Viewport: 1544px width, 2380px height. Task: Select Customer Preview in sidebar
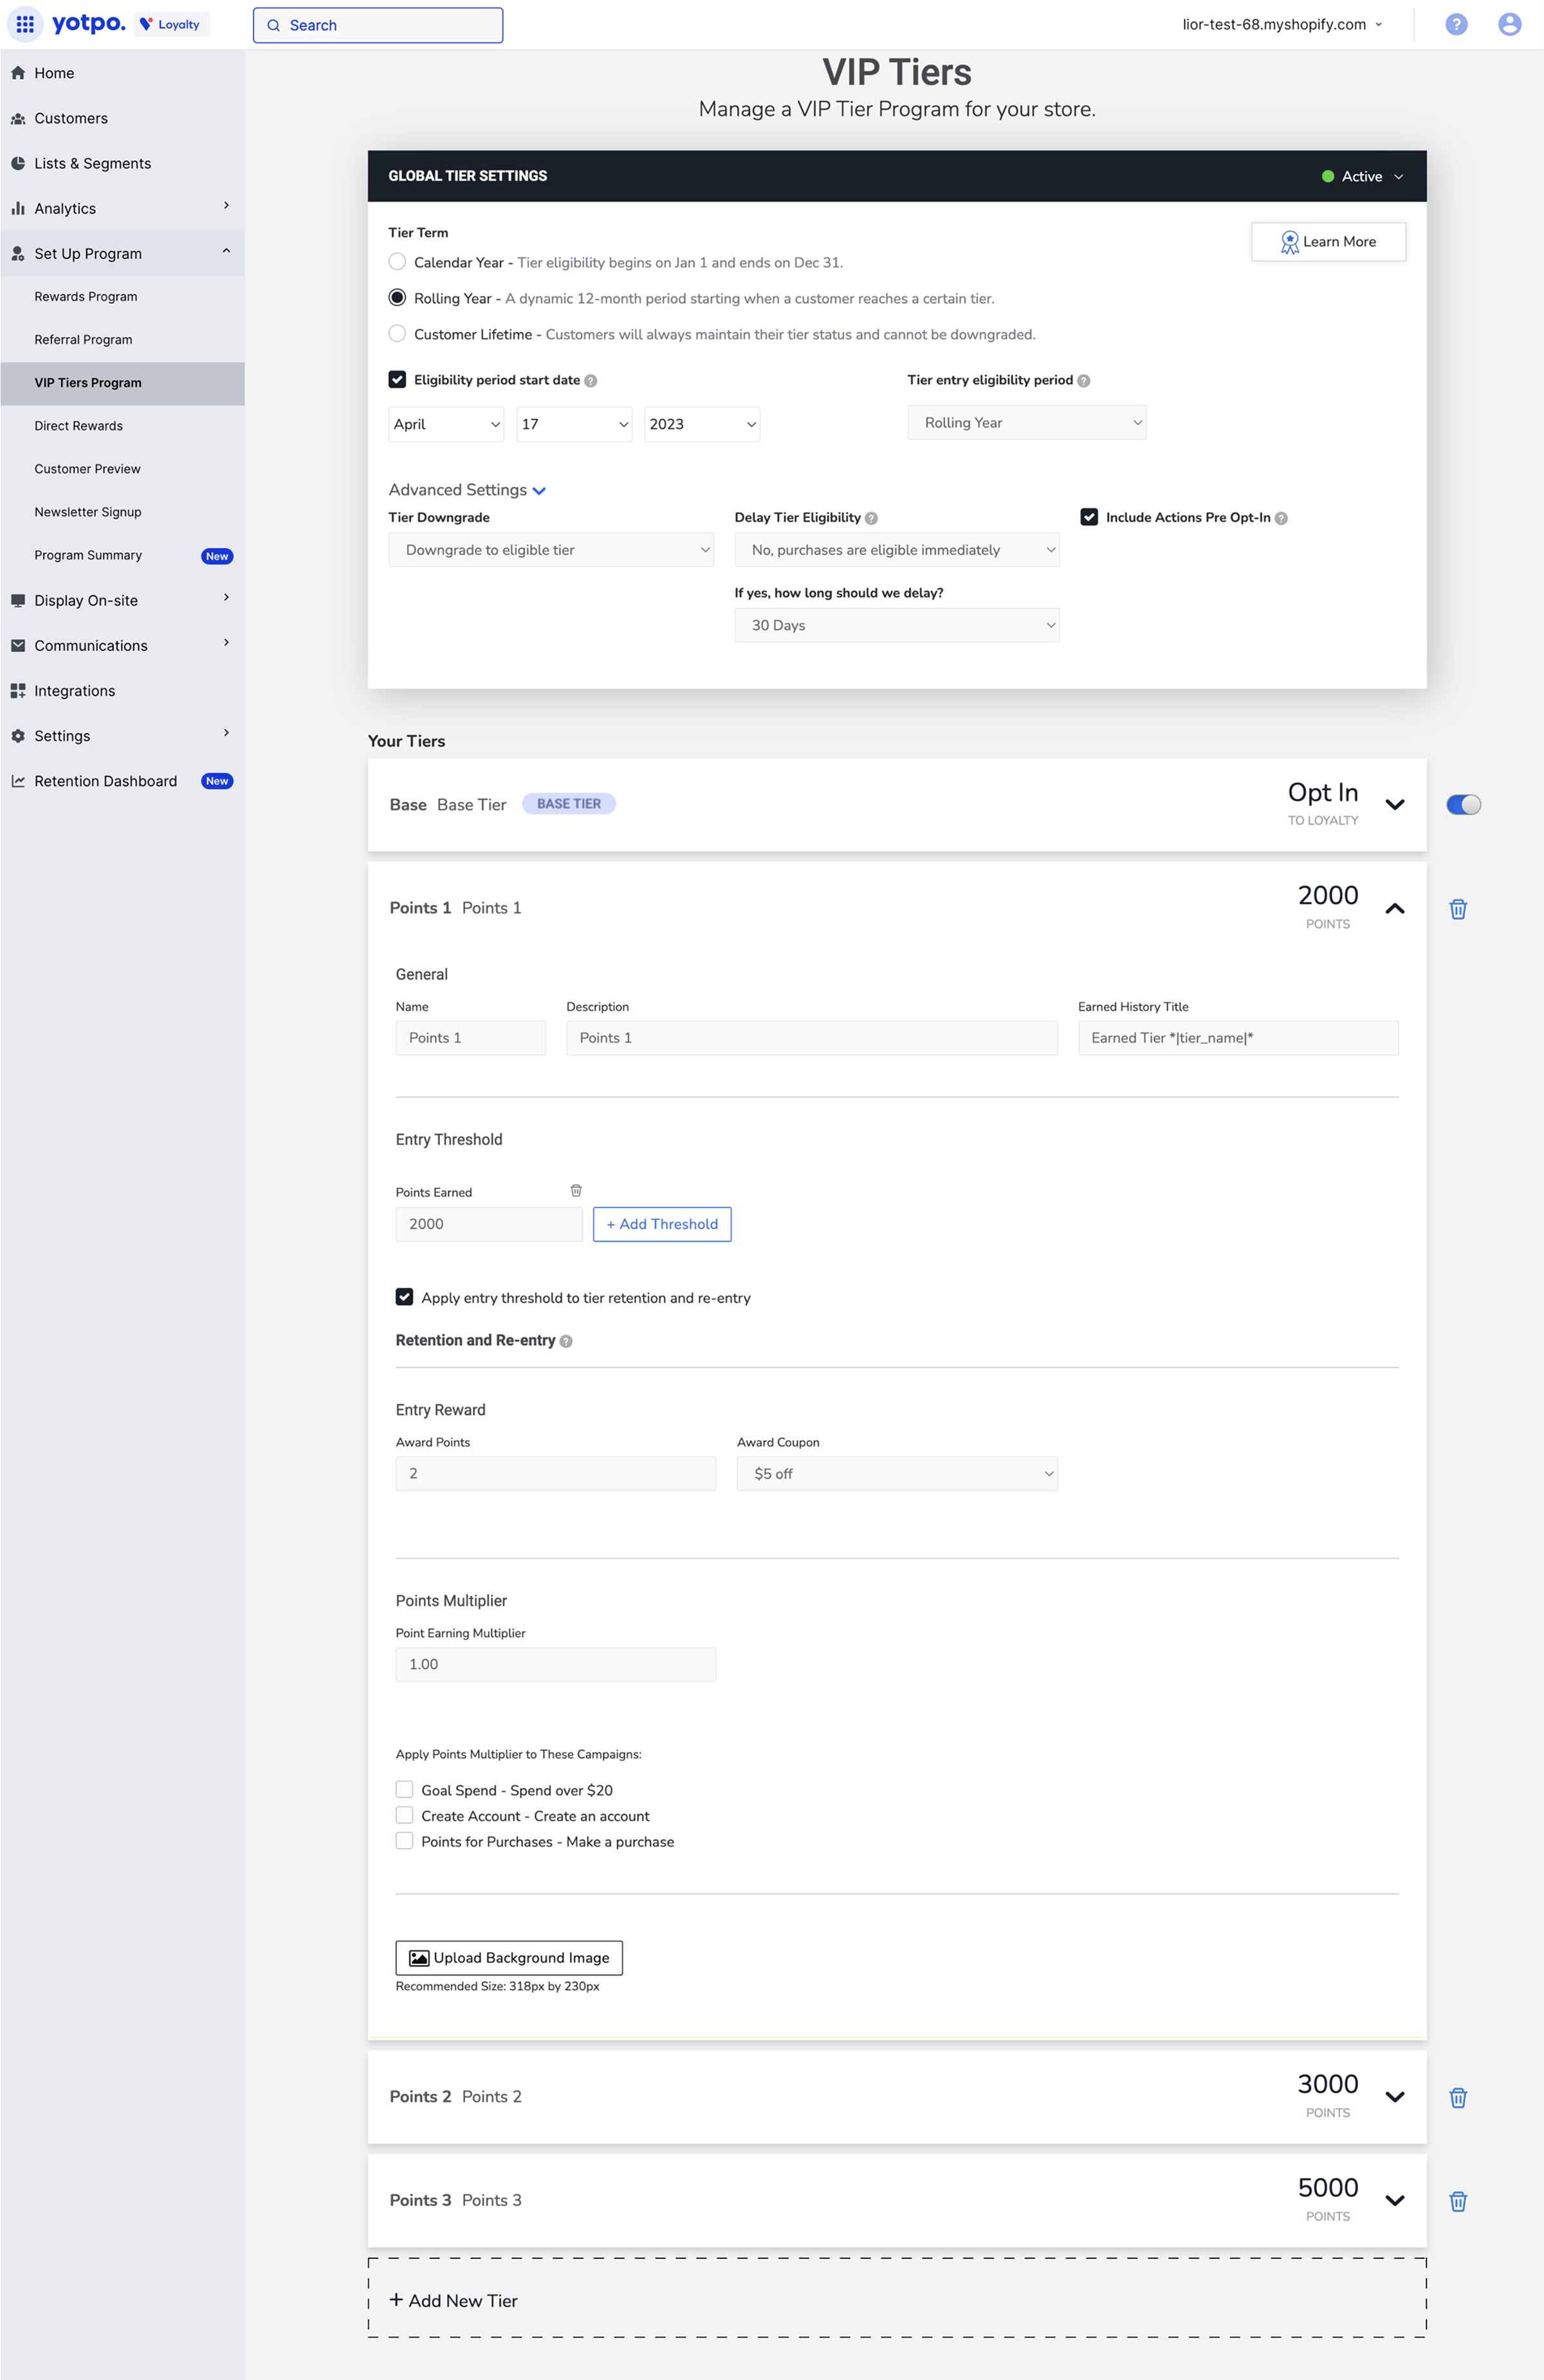coord(87,468)
